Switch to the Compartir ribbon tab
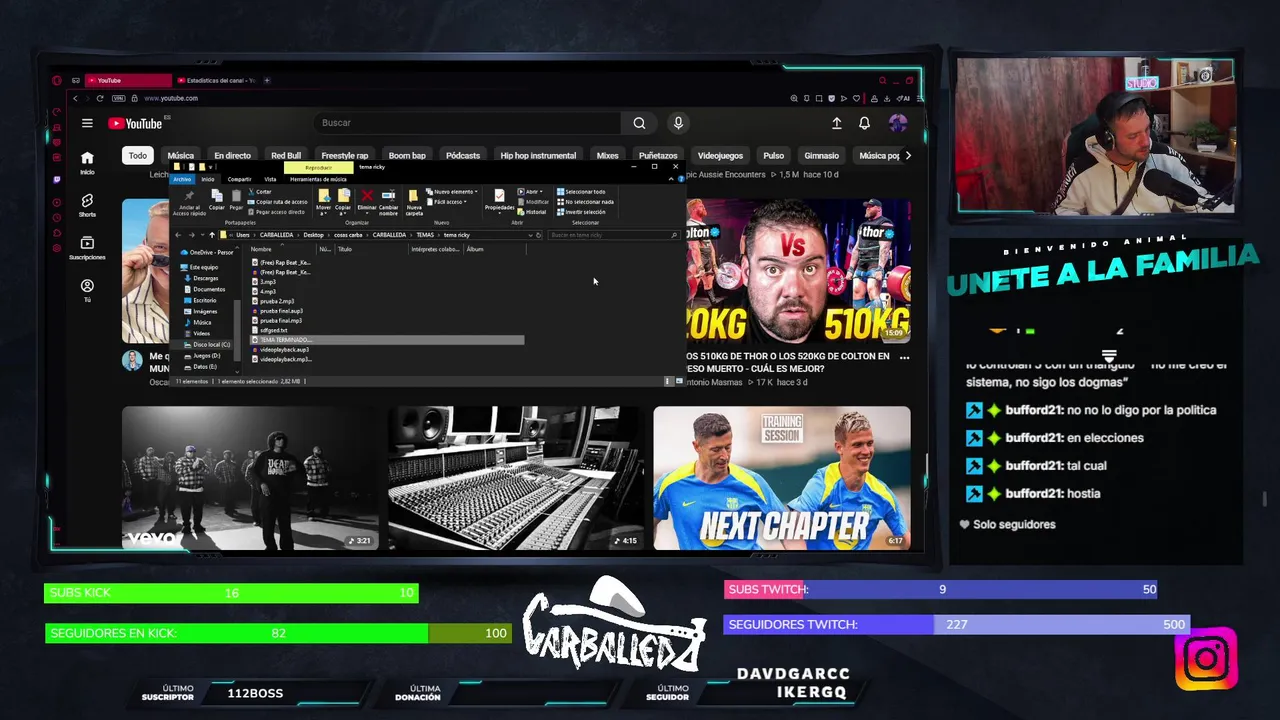 pyautogui.click(x=240, y=179)
